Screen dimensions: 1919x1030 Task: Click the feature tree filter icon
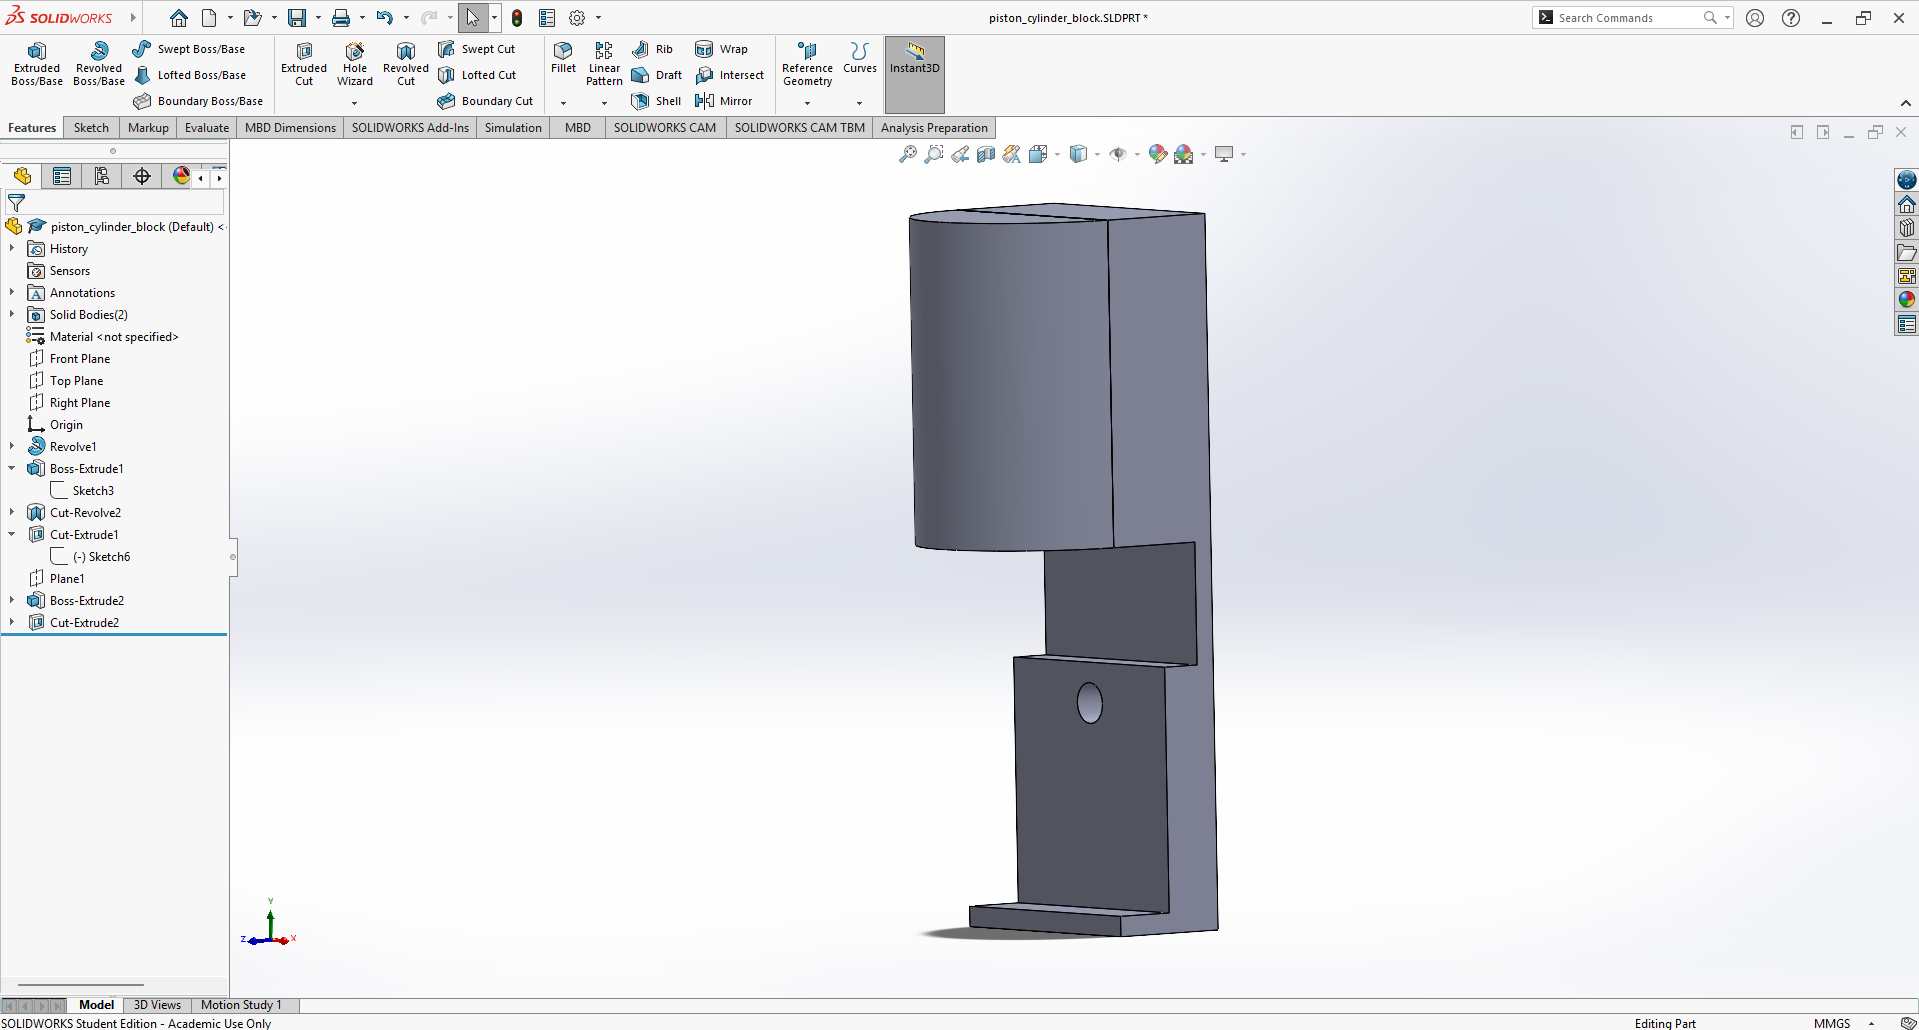tap(16, 203)
